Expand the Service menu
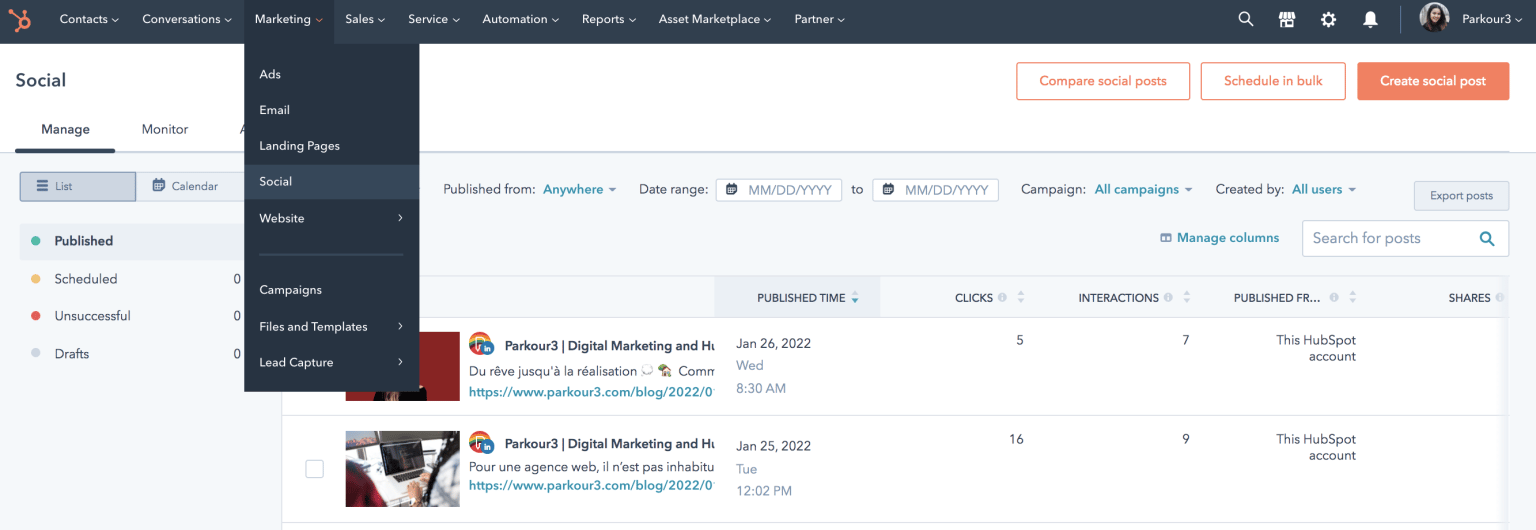The image size is (1536, 530). point(434,19)
